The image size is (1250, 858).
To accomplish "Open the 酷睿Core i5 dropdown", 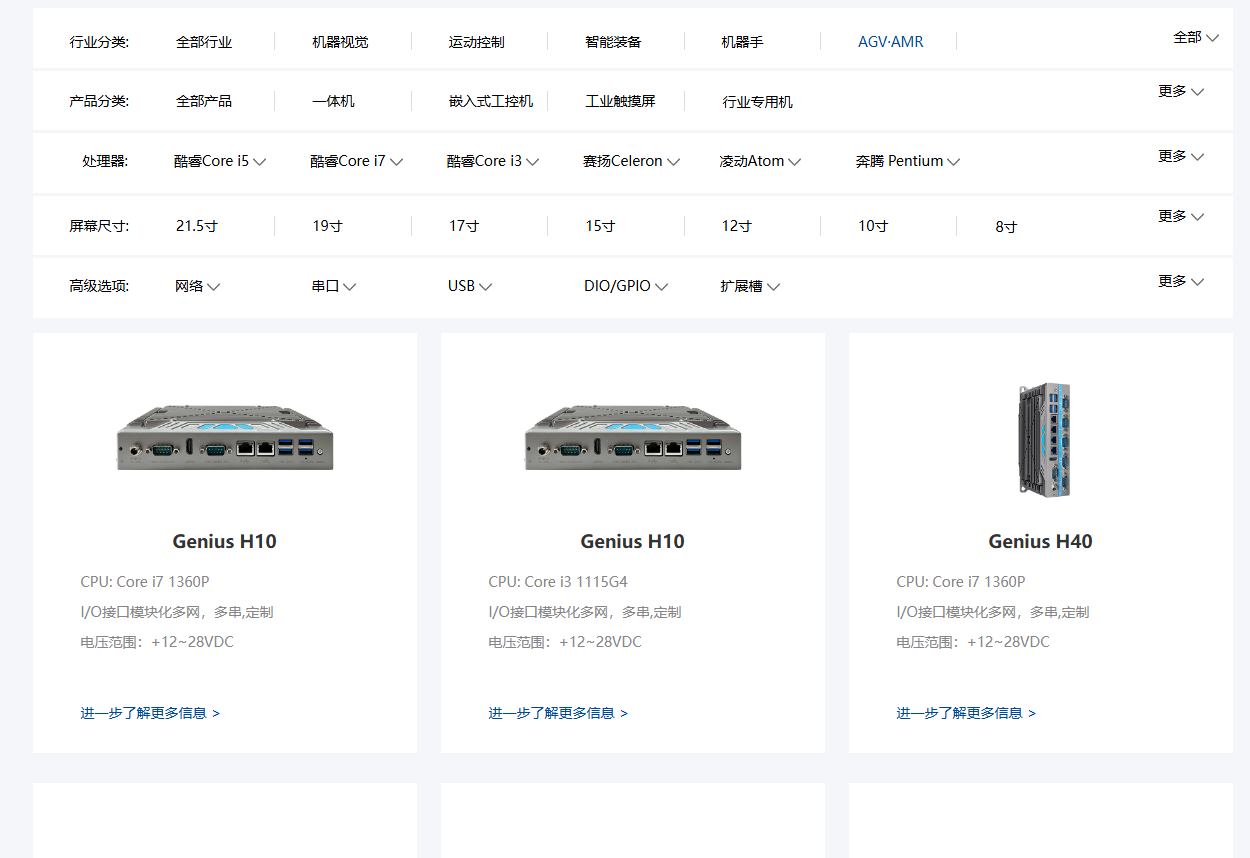I will 220,161.
